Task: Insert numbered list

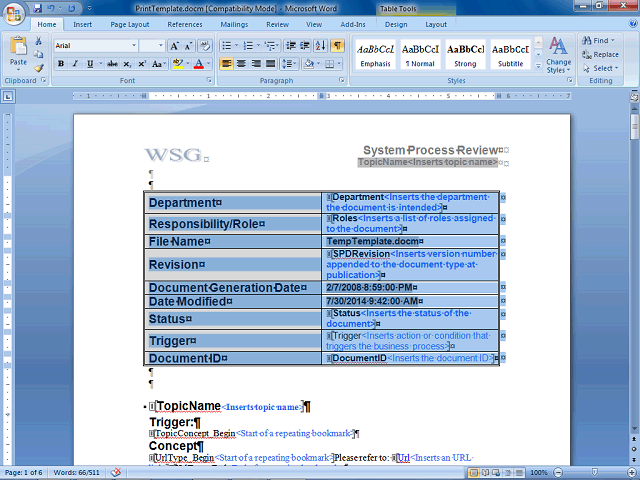Action: 248,46
